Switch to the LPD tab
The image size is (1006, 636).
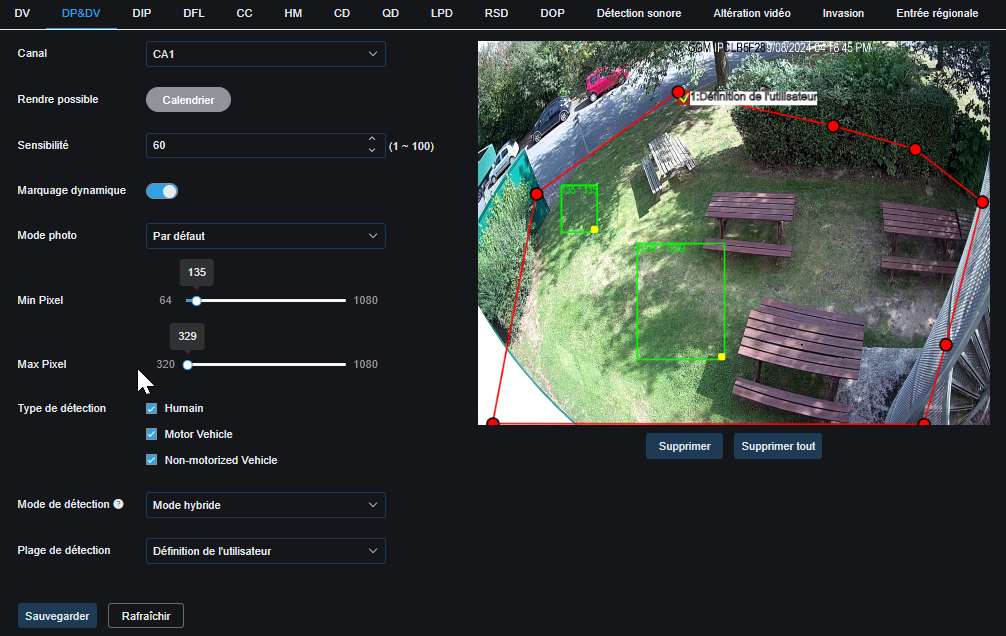440,13
